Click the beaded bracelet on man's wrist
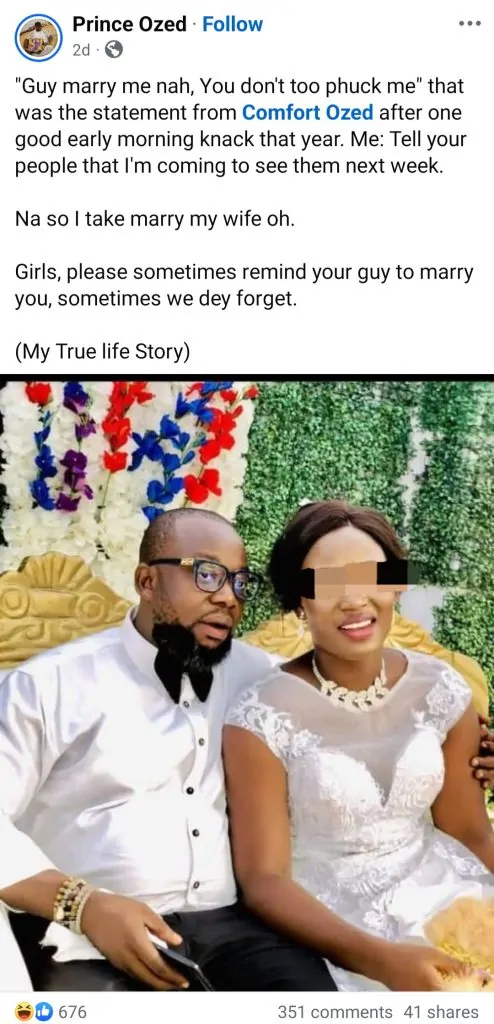The width and height of the screenshot is (494, 1024). coord(74,905)
